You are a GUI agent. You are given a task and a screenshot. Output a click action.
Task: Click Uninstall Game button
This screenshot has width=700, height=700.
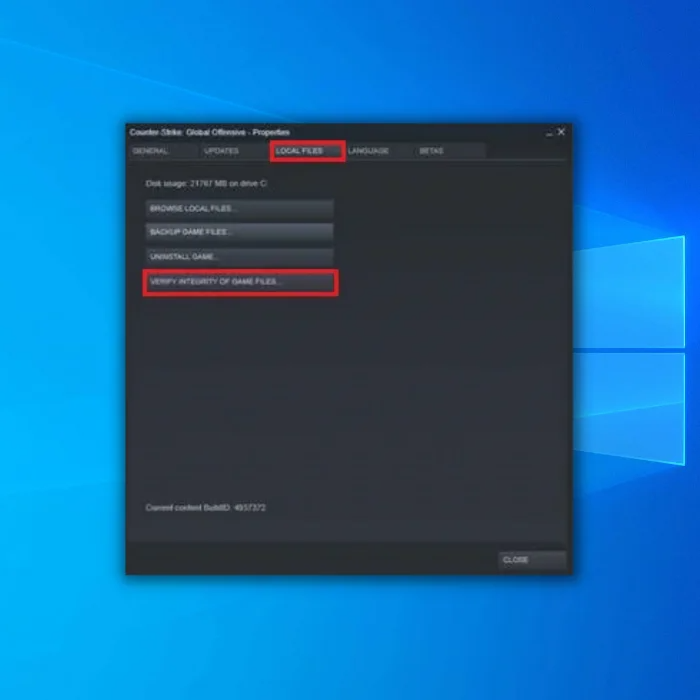click(x=240, y=257)
